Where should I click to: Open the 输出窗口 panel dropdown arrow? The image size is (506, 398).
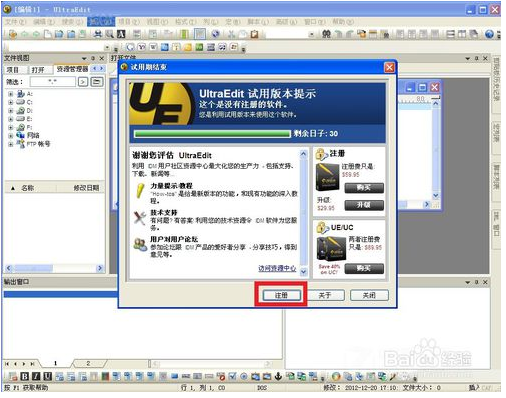467,282
